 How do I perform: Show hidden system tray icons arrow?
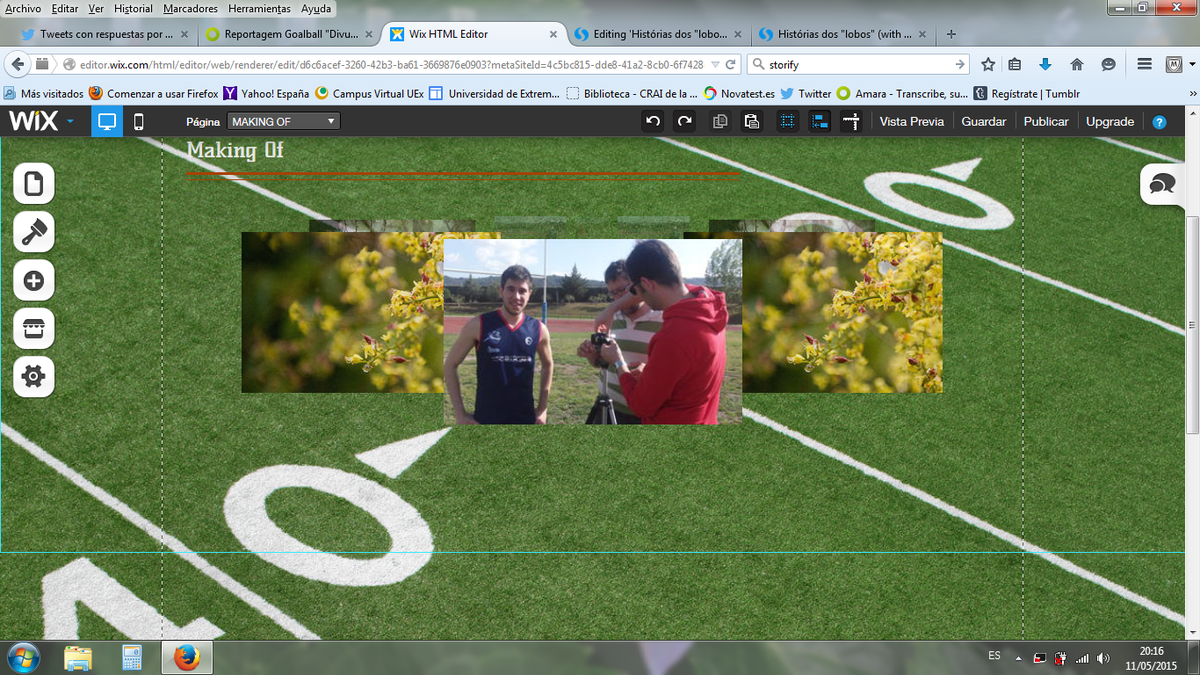tap(1019, 658)
